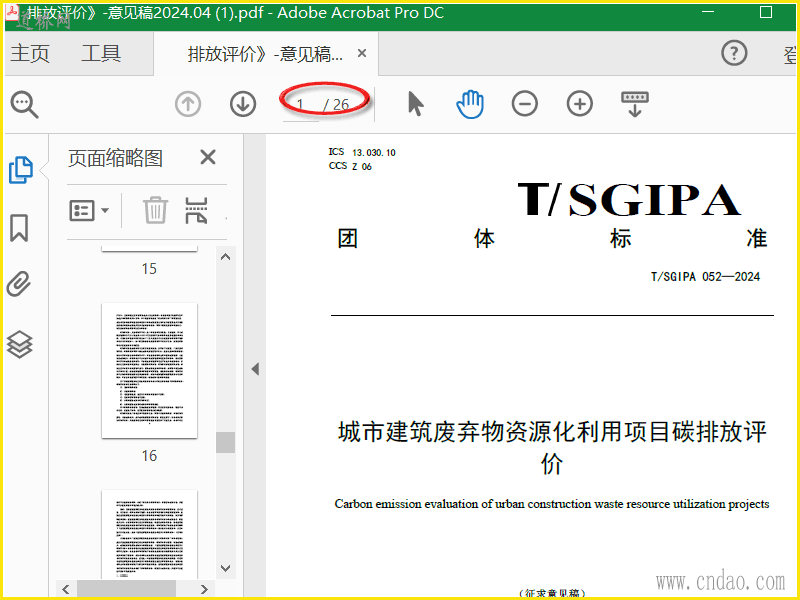The width and height of the screenshot is (800, 600).
Task: Go to next page arrow
Action: coord(243,104)
